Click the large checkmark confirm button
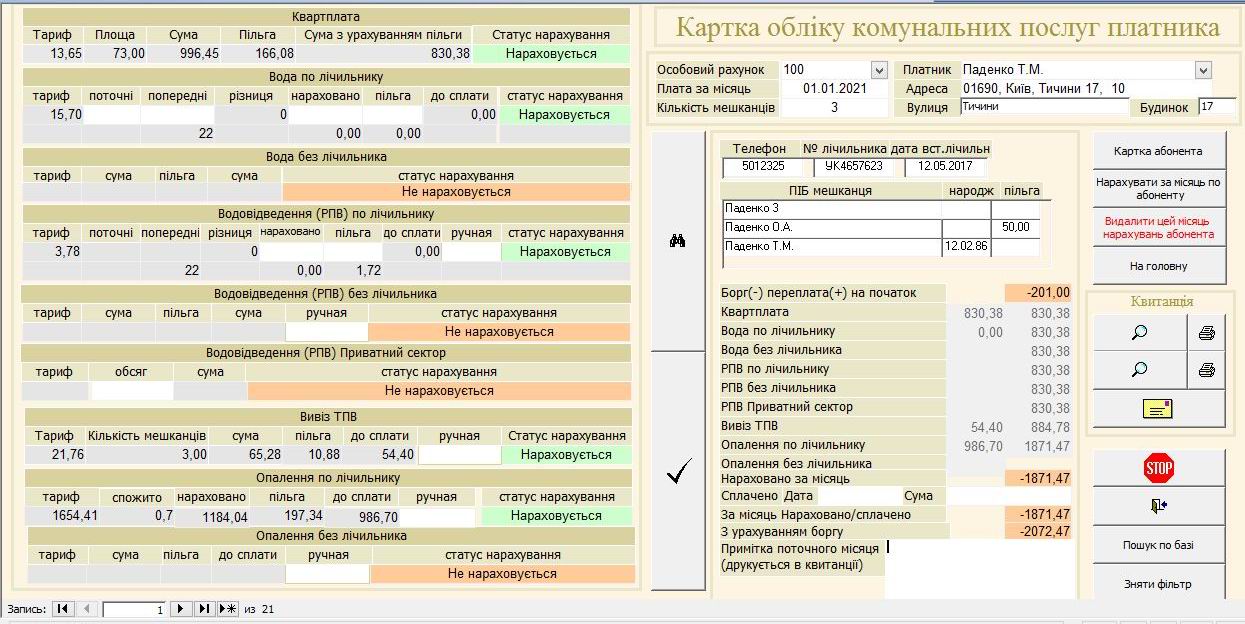The image size is (1245, 624). tap(678, 472)
